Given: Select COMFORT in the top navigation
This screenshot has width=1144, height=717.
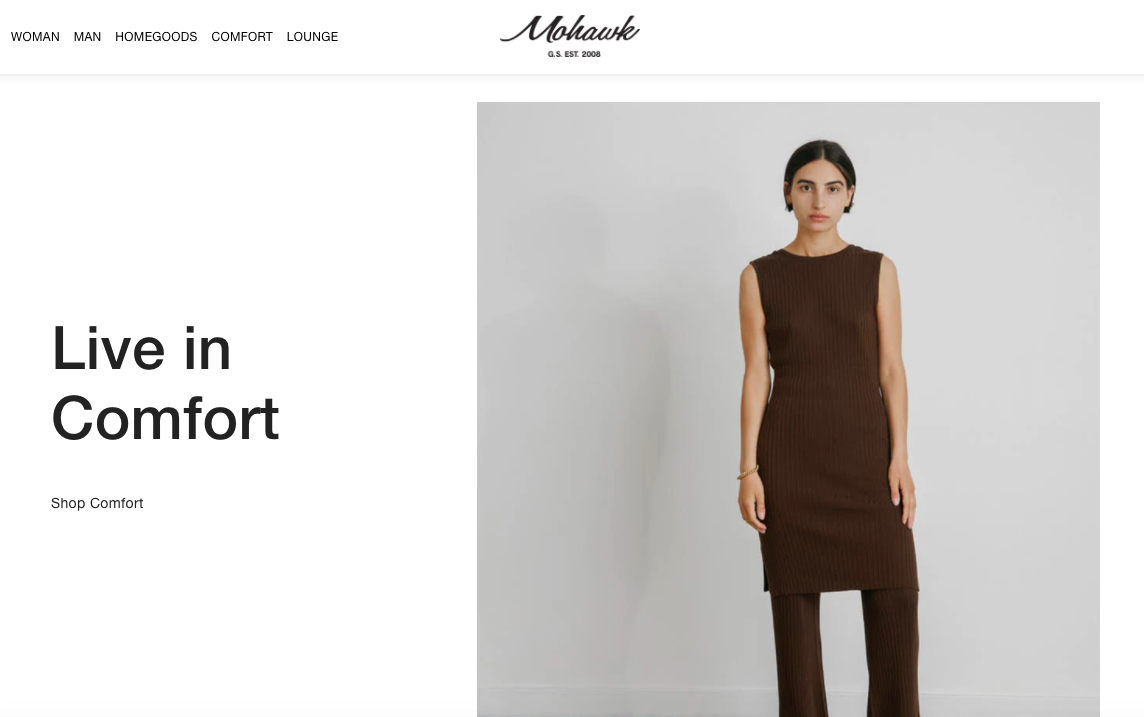Looking at the screenshot, I should click(241, 36).
